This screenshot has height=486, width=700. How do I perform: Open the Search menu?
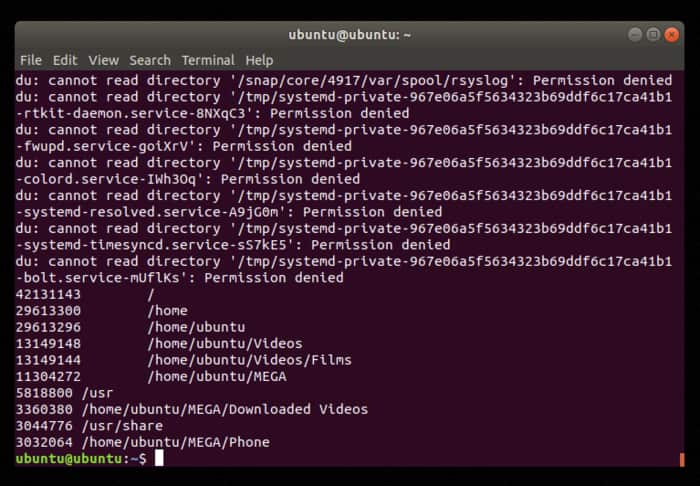(150, 60)
